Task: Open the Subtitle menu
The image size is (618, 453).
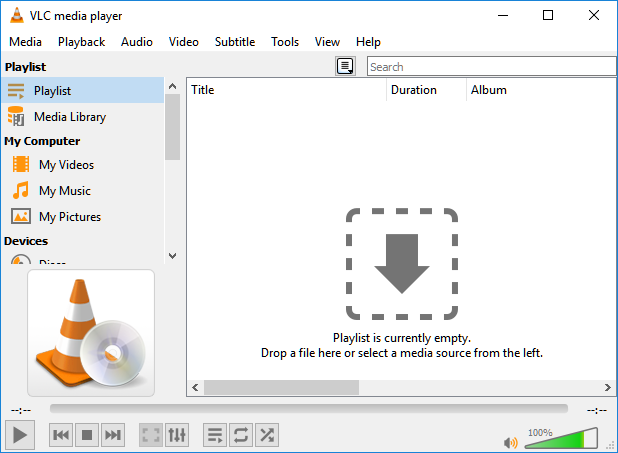Action: tap(235, 42)
